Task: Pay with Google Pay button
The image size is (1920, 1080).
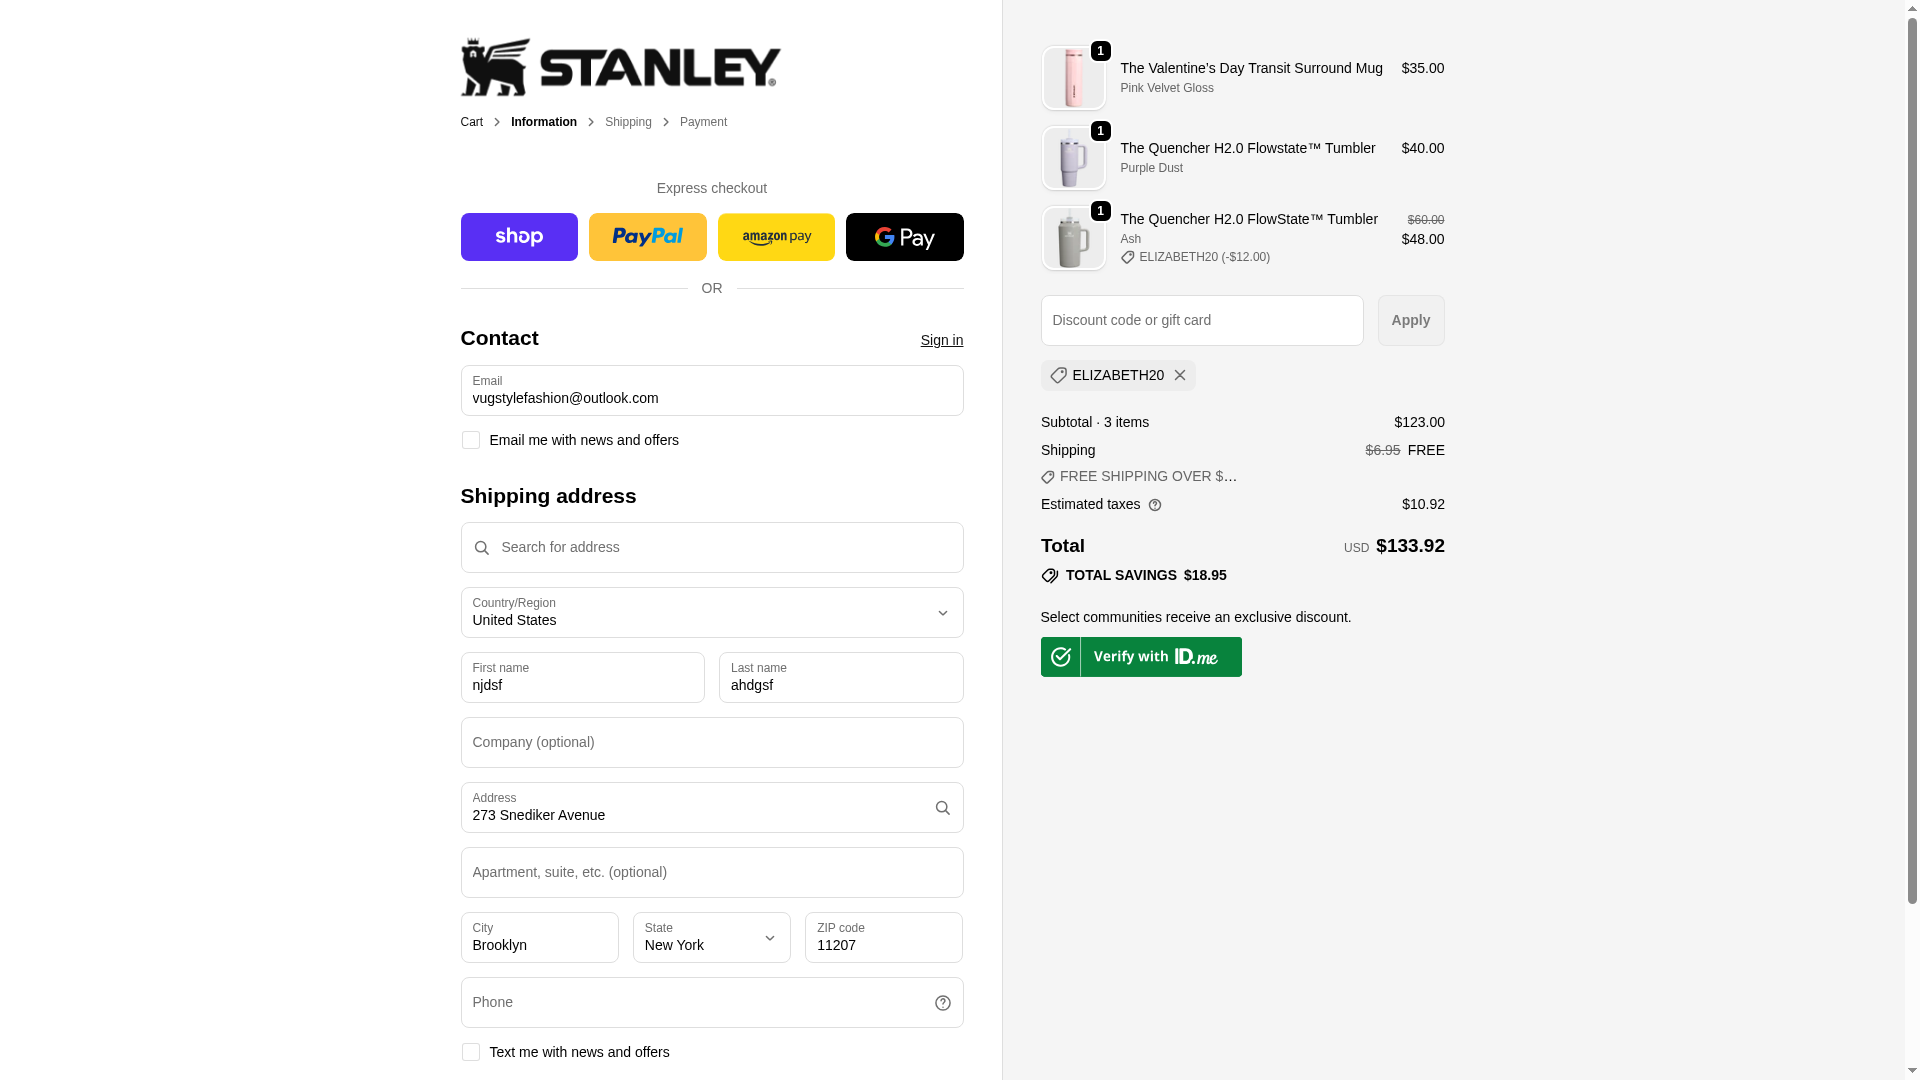Action: 904,237
